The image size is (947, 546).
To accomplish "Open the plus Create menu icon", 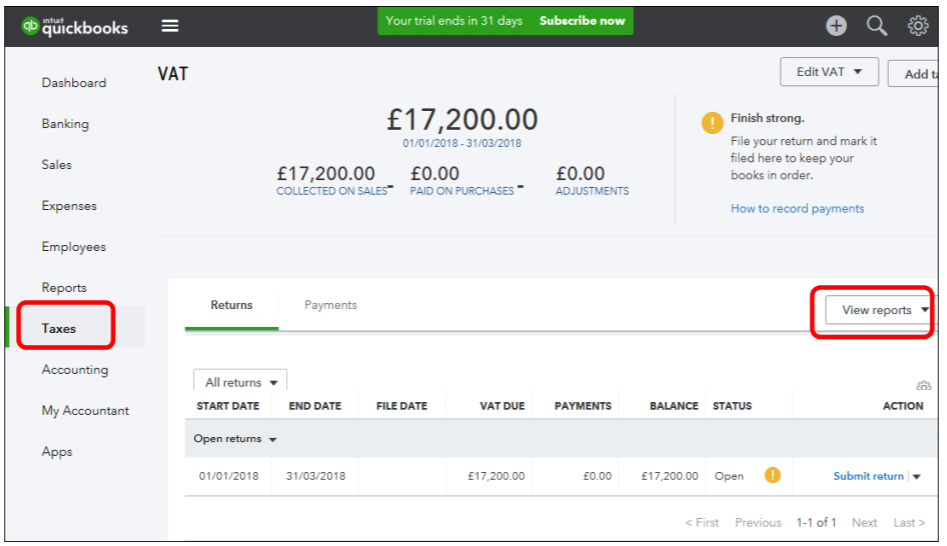I will pyautogui.click(x=836, y=25).
